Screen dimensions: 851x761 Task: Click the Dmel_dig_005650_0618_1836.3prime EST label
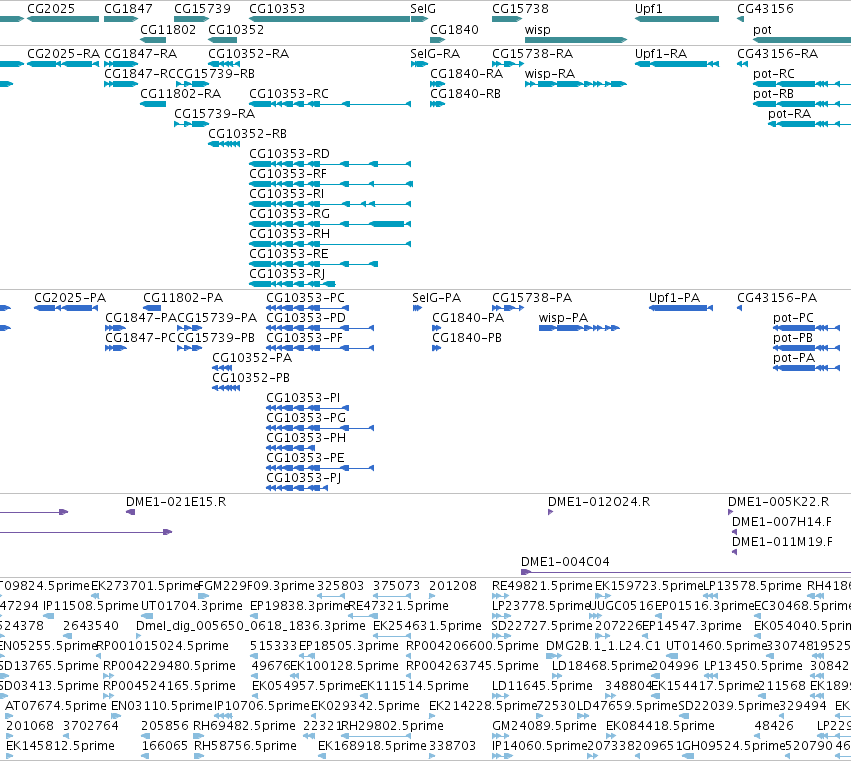(251, 626)
